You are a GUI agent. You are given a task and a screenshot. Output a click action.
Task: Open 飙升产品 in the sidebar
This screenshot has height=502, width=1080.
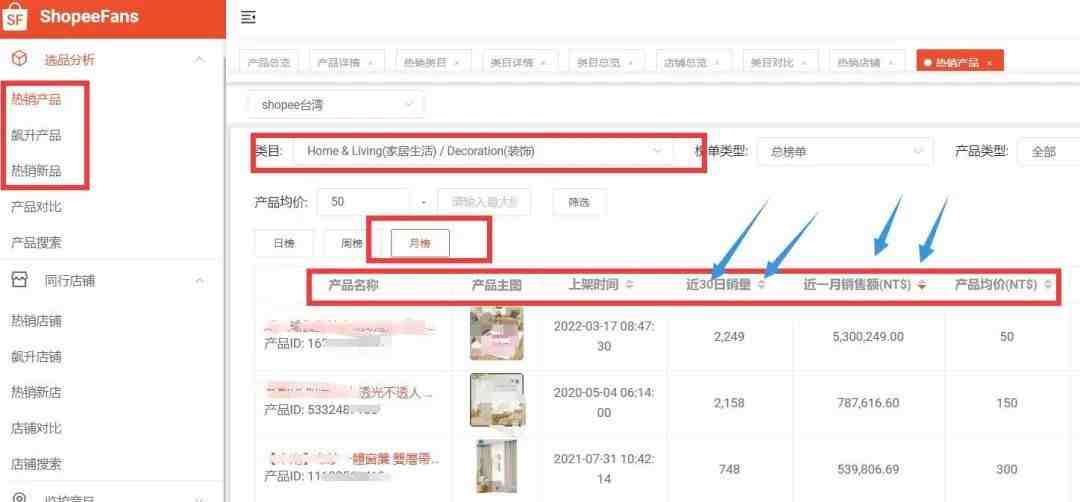[37, 135]
